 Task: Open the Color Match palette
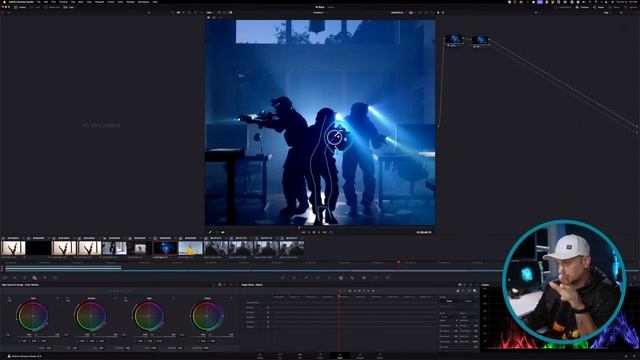pyautogui.click(x=15, y=278)
